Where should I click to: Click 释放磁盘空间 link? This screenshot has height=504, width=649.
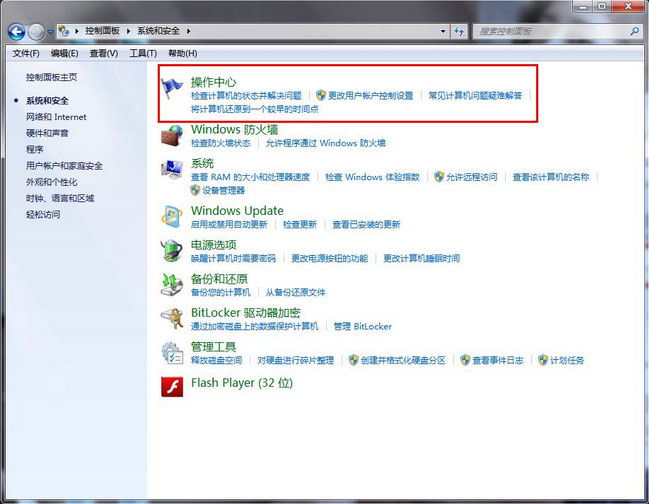click(x=216, y=360)
